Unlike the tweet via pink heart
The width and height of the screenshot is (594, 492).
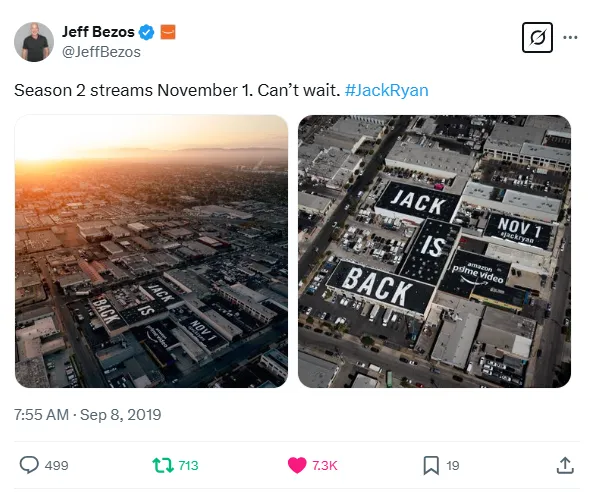click(x=297, y=465)
